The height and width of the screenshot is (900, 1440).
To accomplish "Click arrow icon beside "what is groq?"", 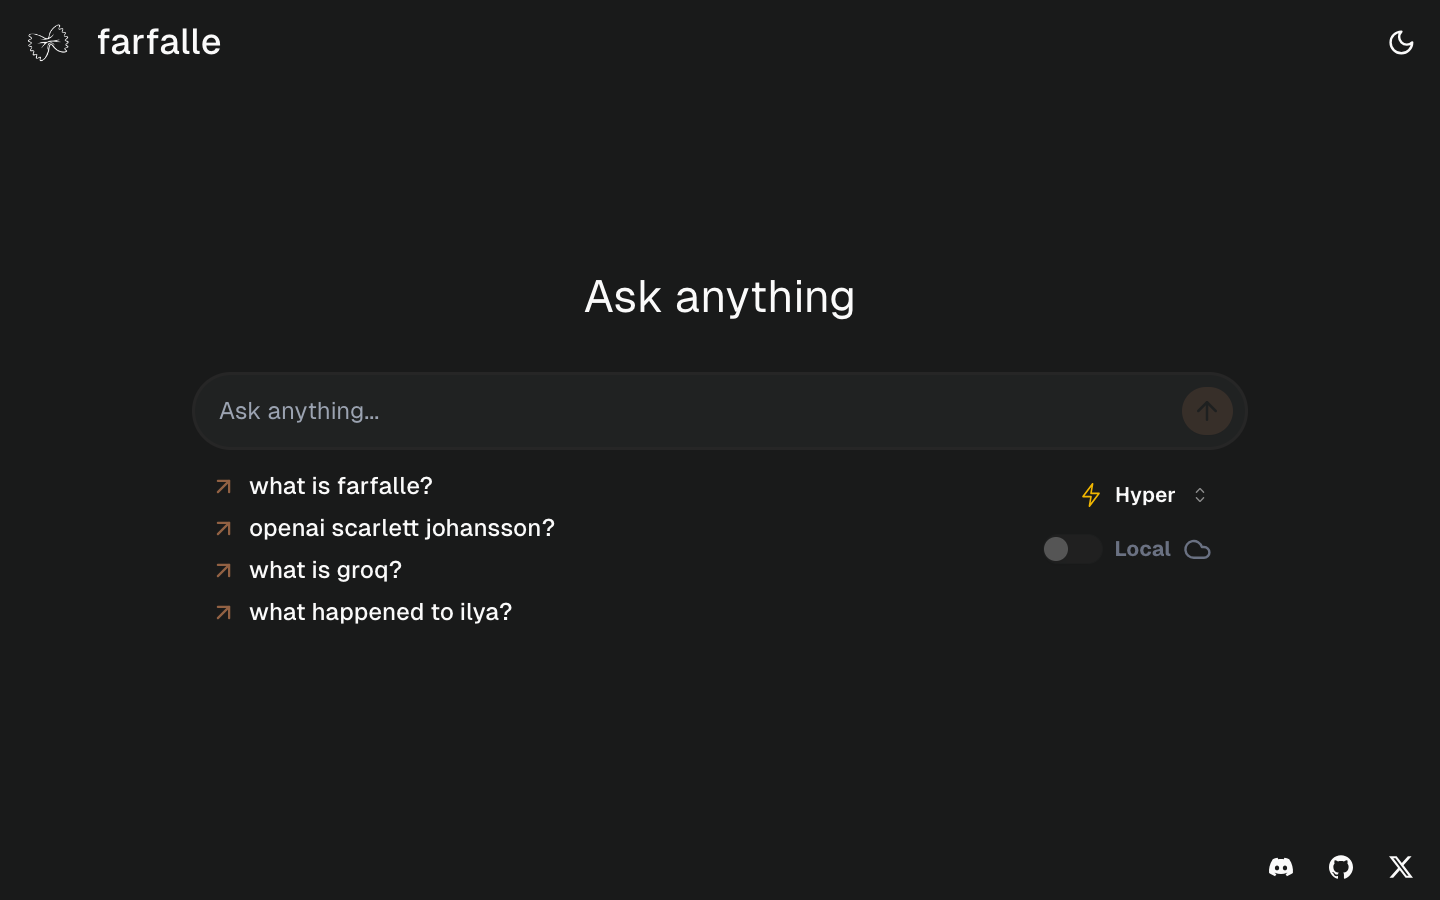I will pos(224,570).
